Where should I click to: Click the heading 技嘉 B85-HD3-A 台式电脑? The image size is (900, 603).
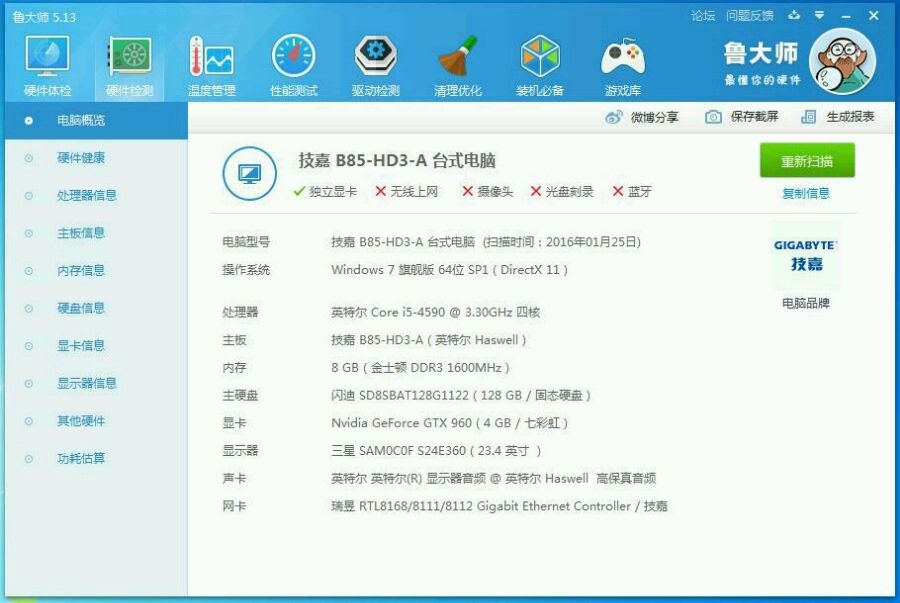(x=397, y=161)
